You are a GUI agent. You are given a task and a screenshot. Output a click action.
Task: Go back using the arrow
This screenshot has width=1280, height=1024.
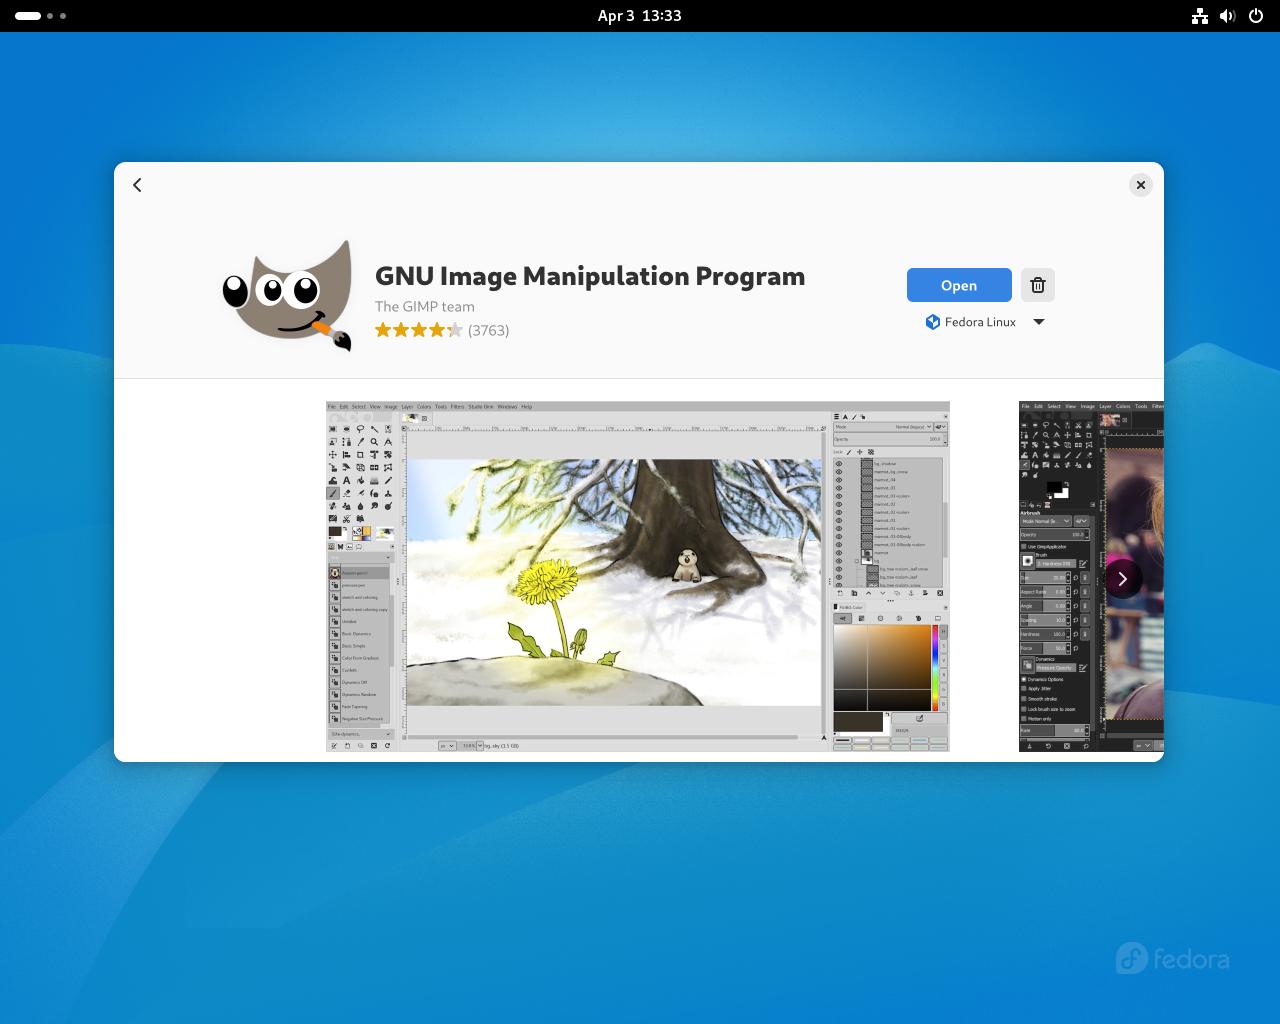[x=138, y=185]
